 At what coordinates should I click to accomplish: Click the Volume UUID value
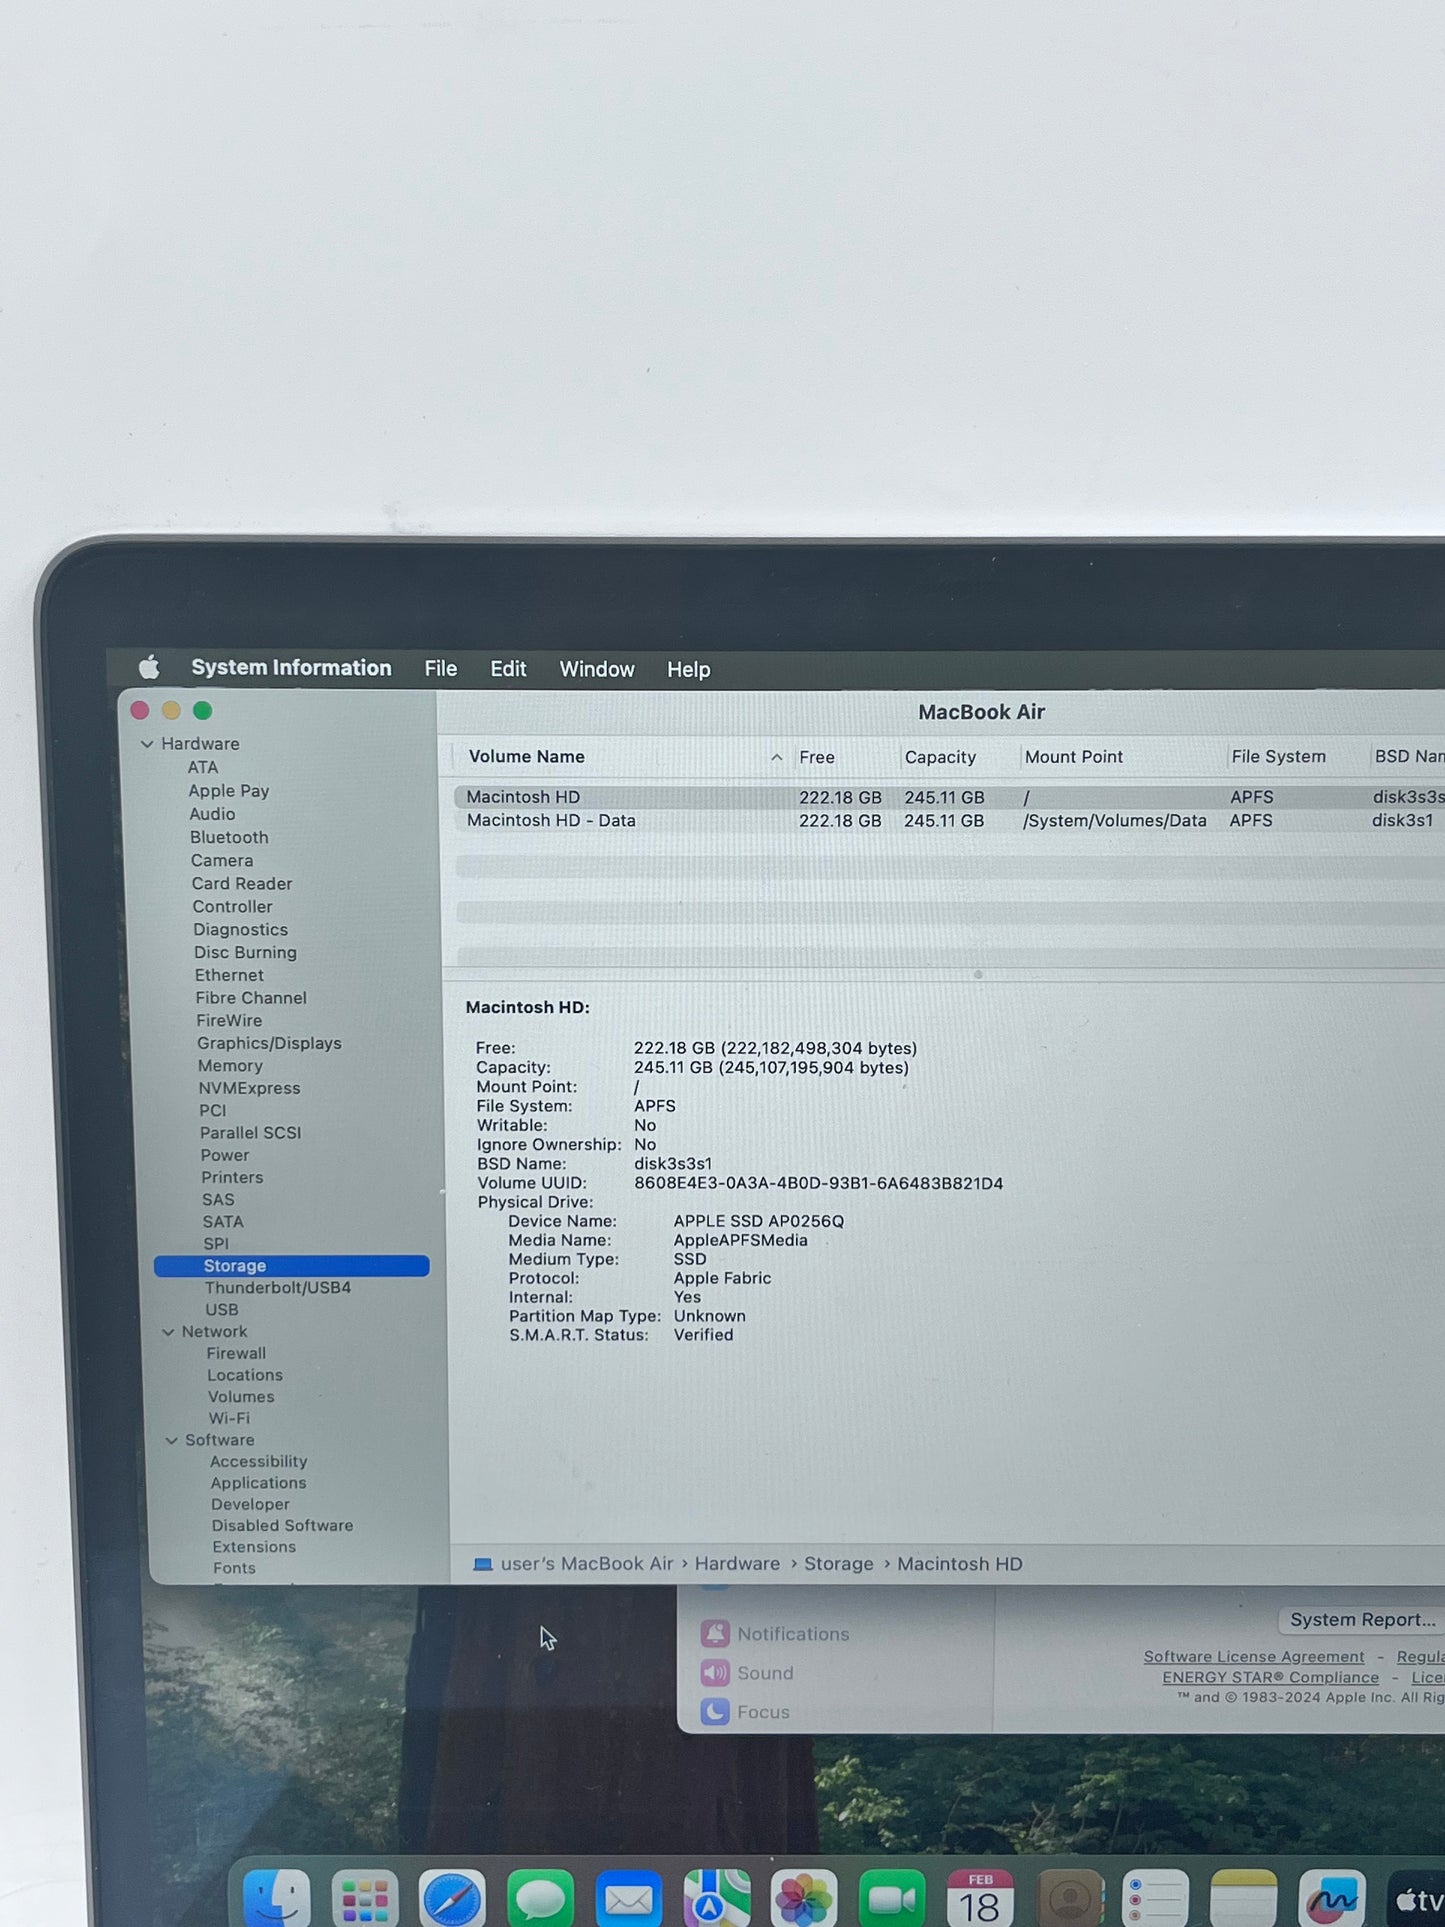(818, 1183)
